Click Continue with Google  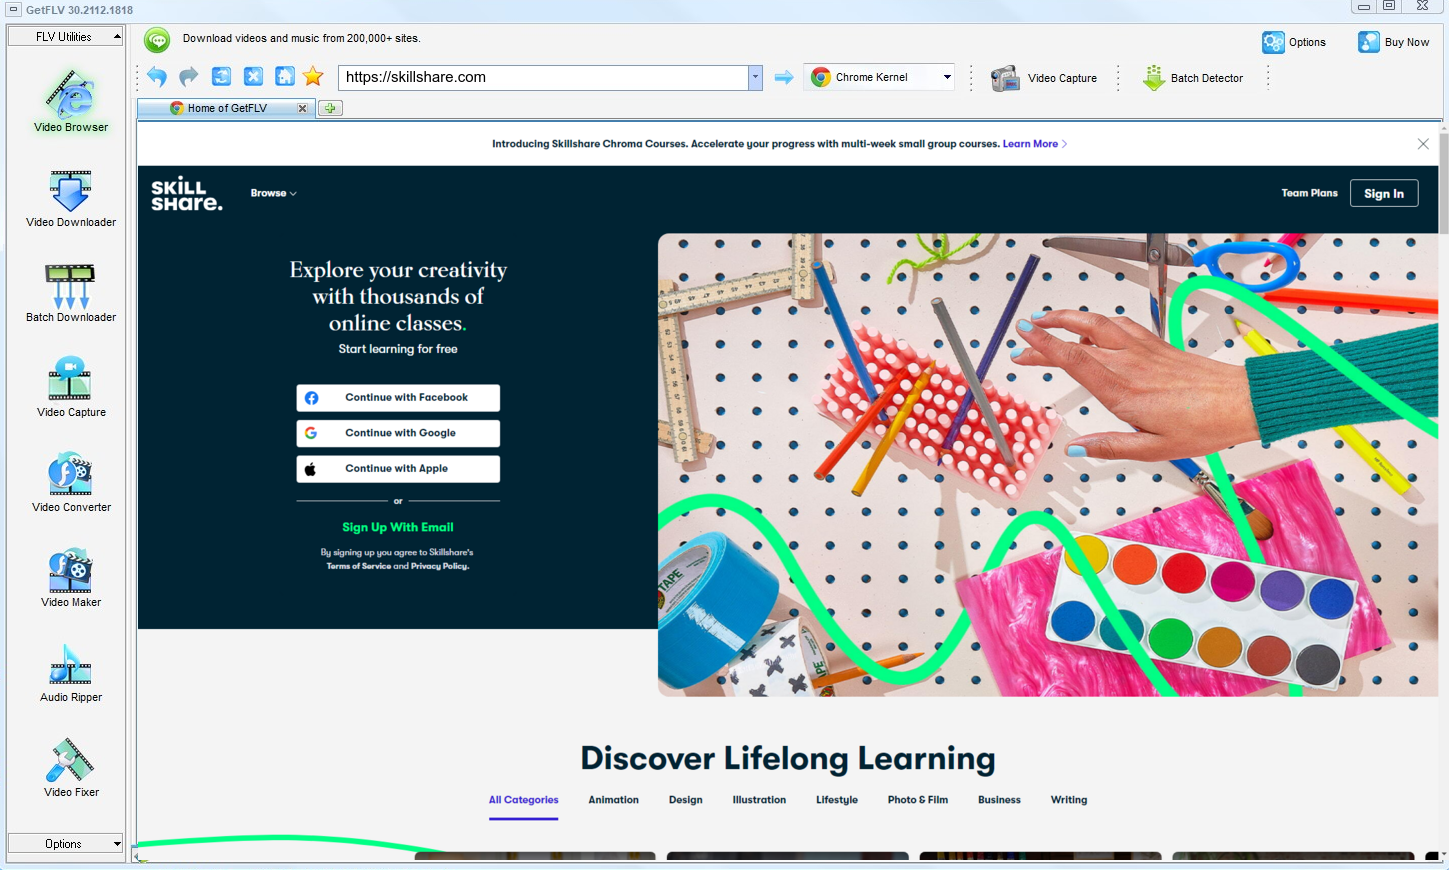click(x=398, y=433)
